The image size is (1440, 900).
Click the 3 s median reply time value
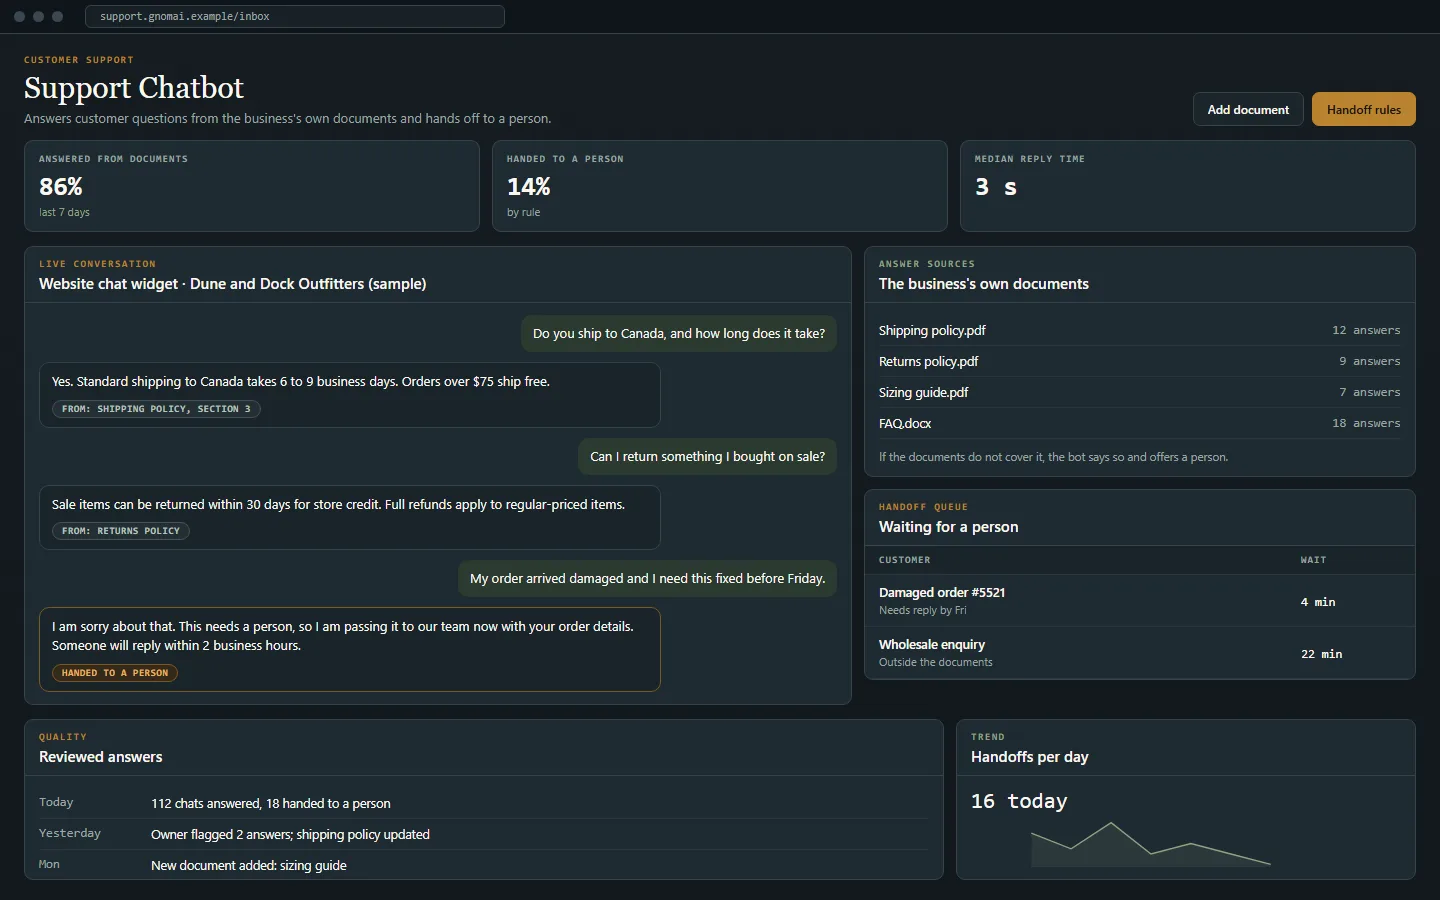coord(996,187)
